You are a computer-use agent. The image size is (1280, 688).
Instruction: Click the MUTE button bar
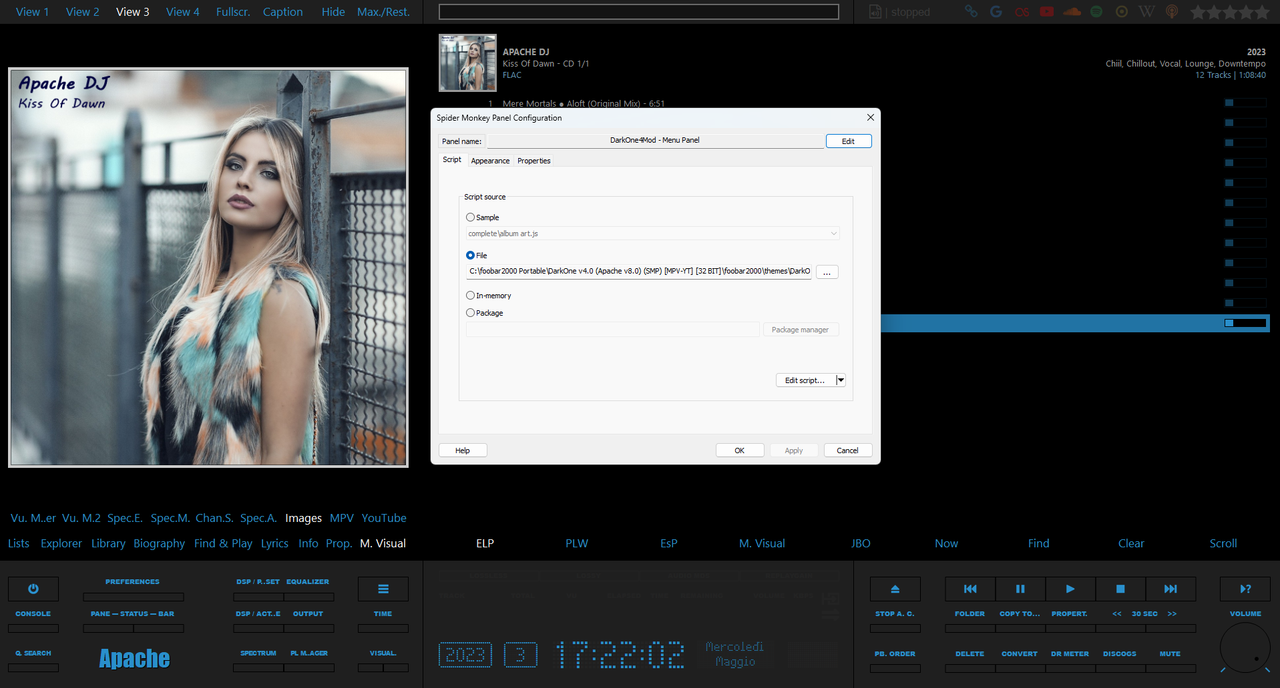click(x=1170, y=668)
